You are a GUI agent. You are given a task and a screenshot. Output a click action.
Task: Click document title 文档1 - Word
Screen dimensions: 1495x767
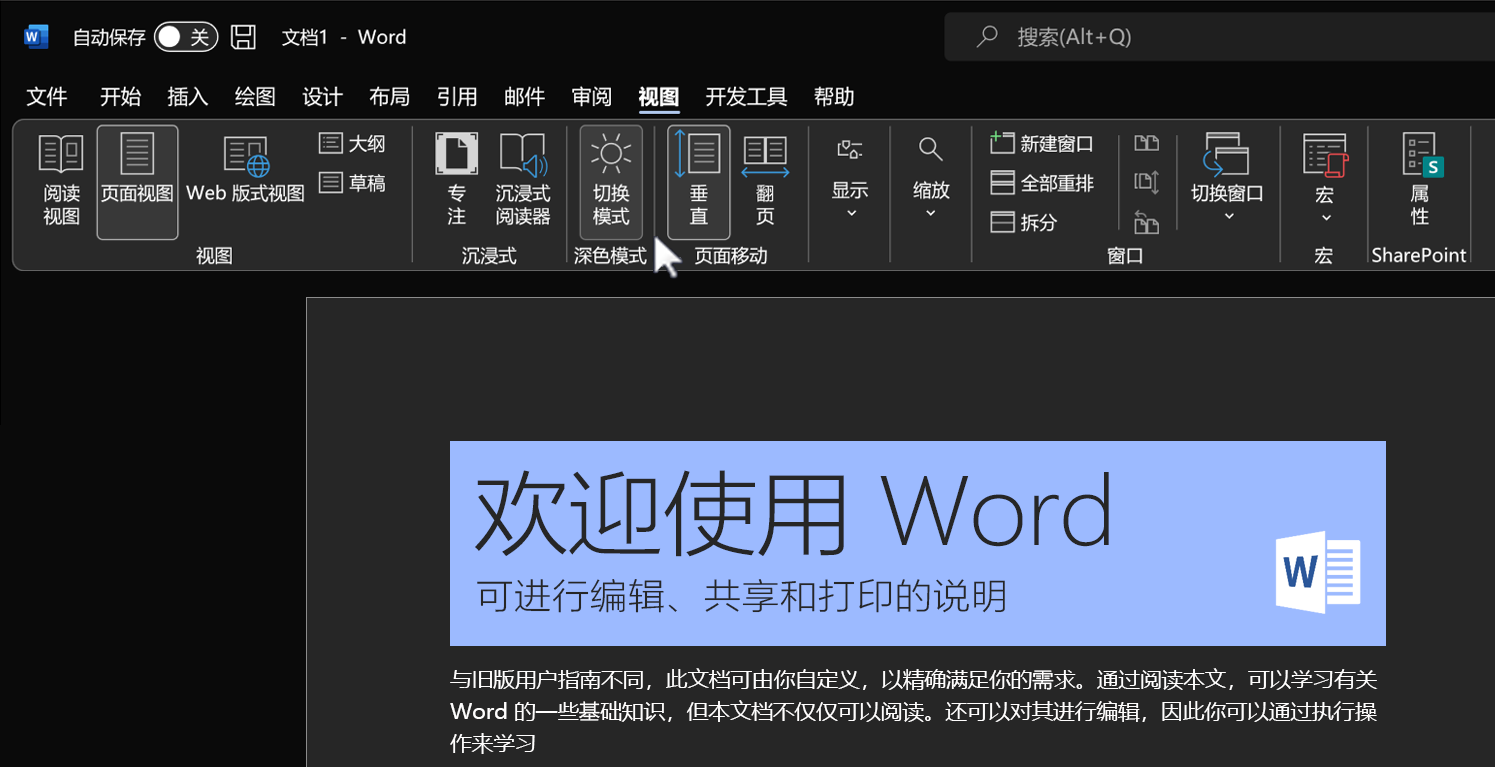(x=344, y=37)
